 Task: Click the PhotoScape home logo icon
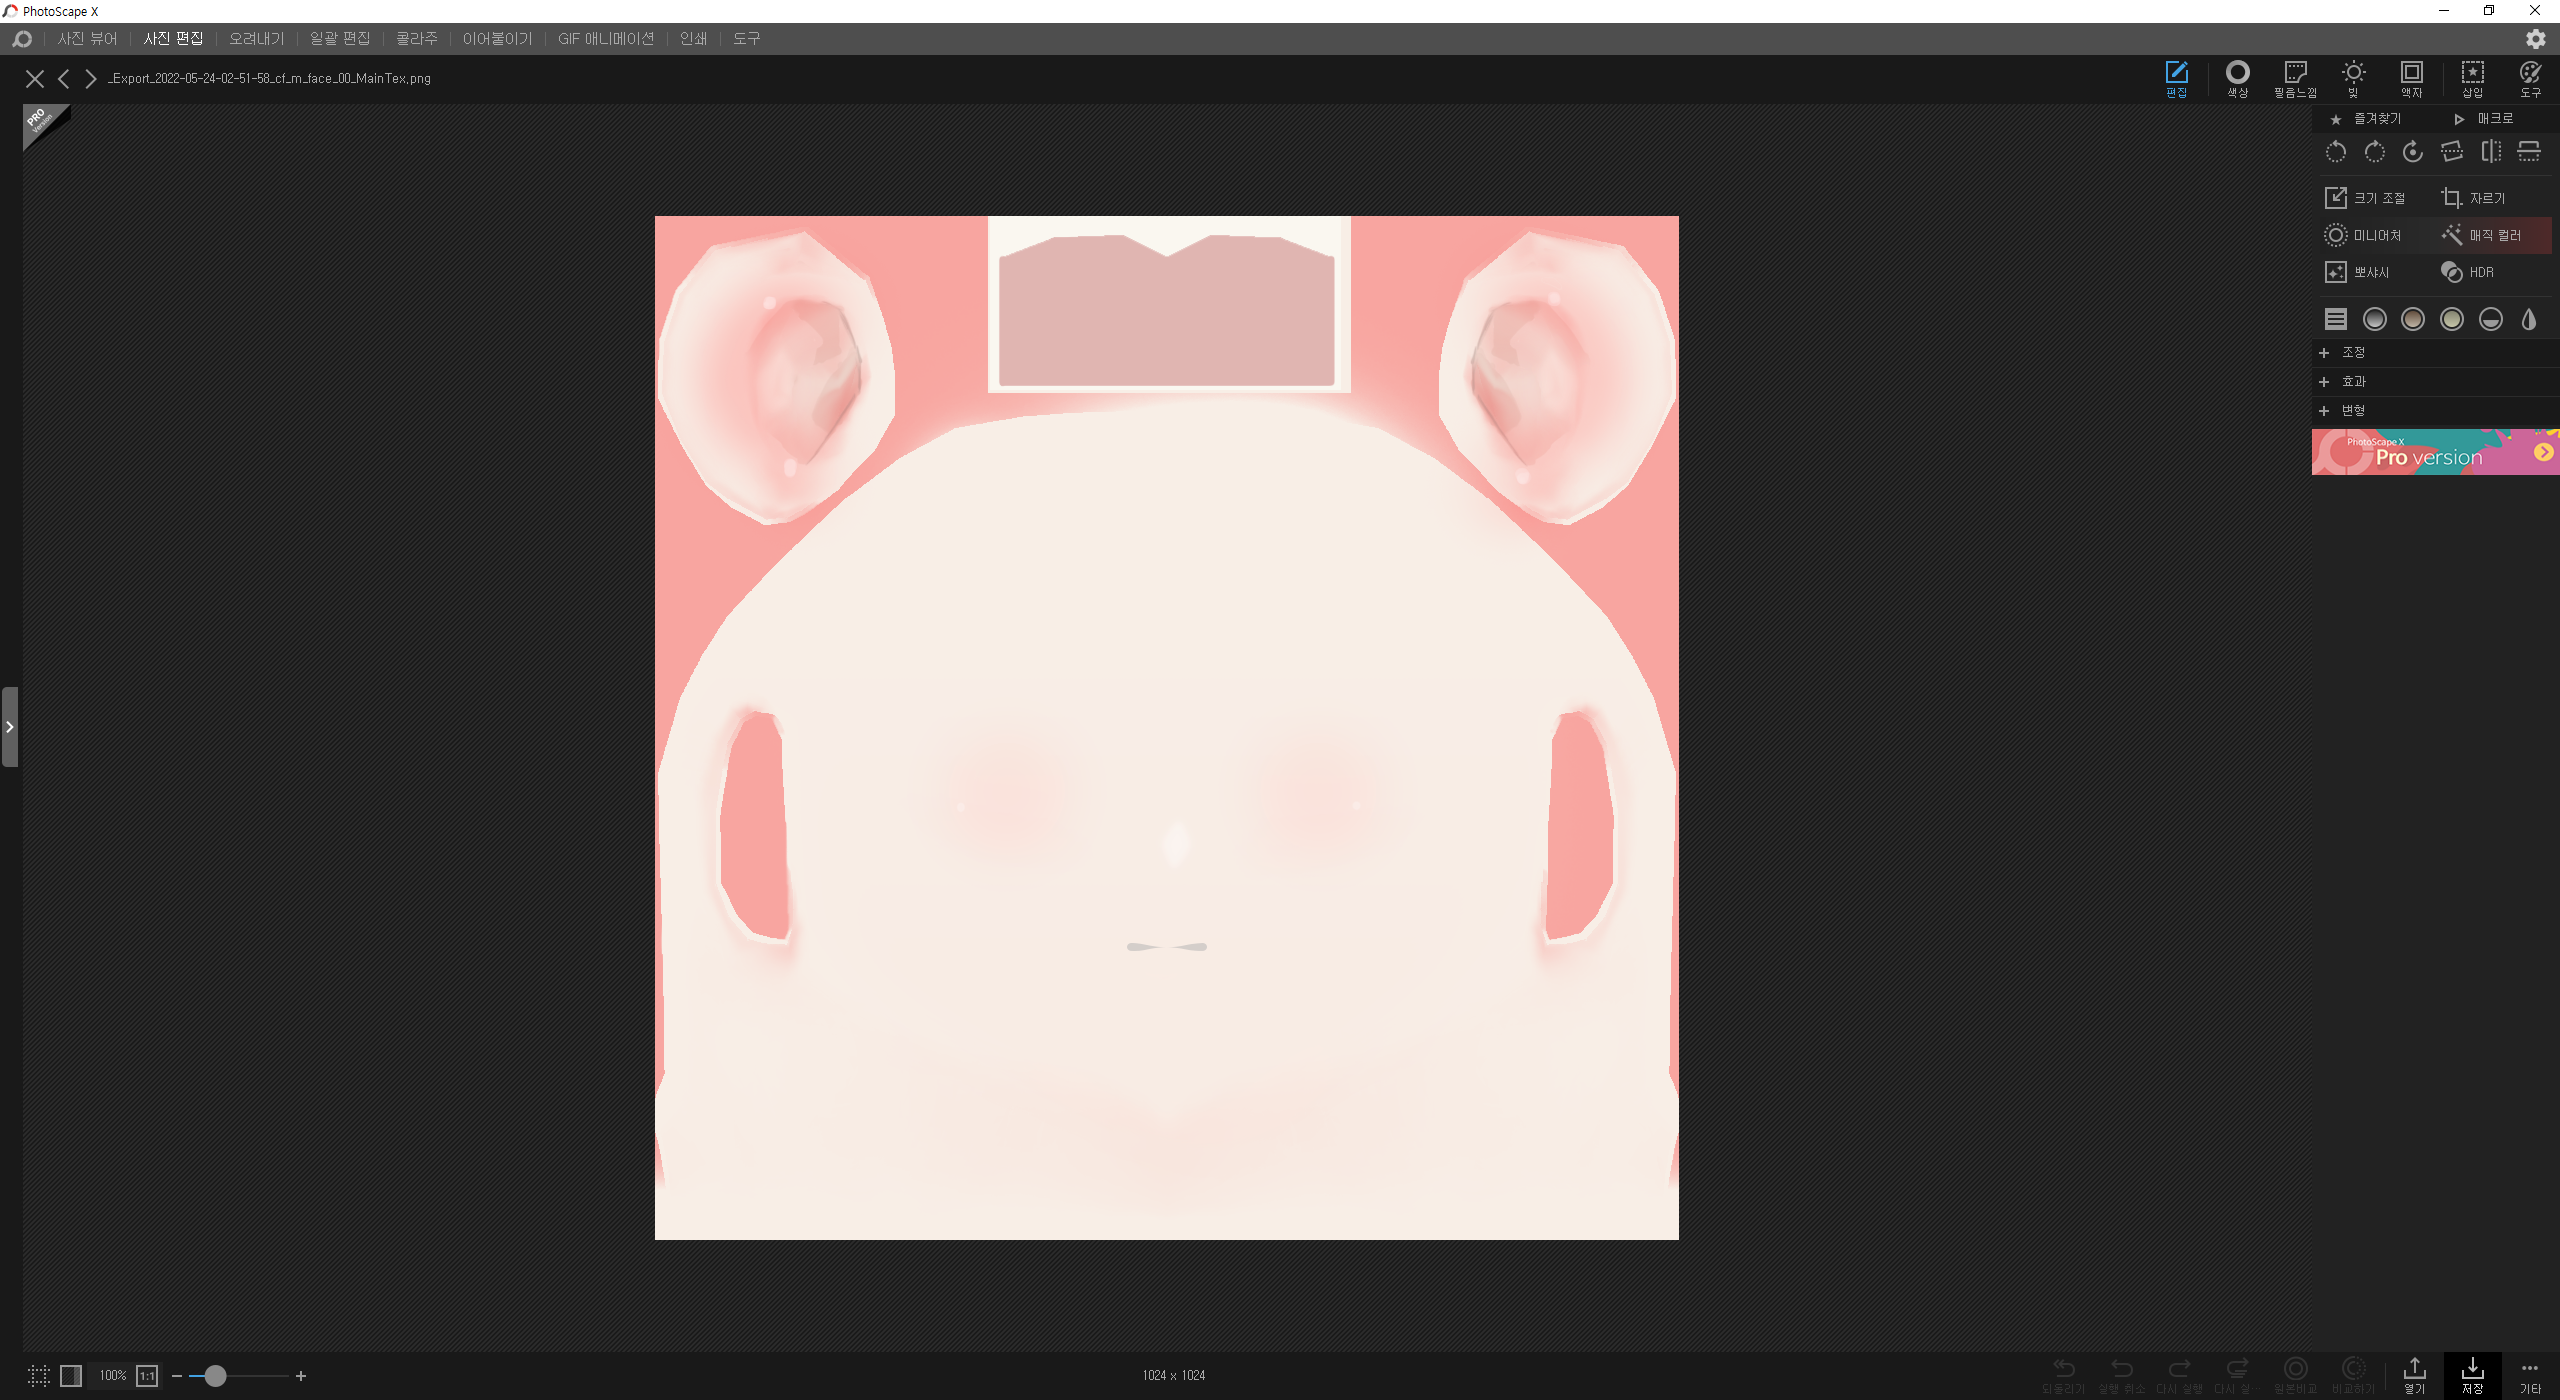click(22, 39)
